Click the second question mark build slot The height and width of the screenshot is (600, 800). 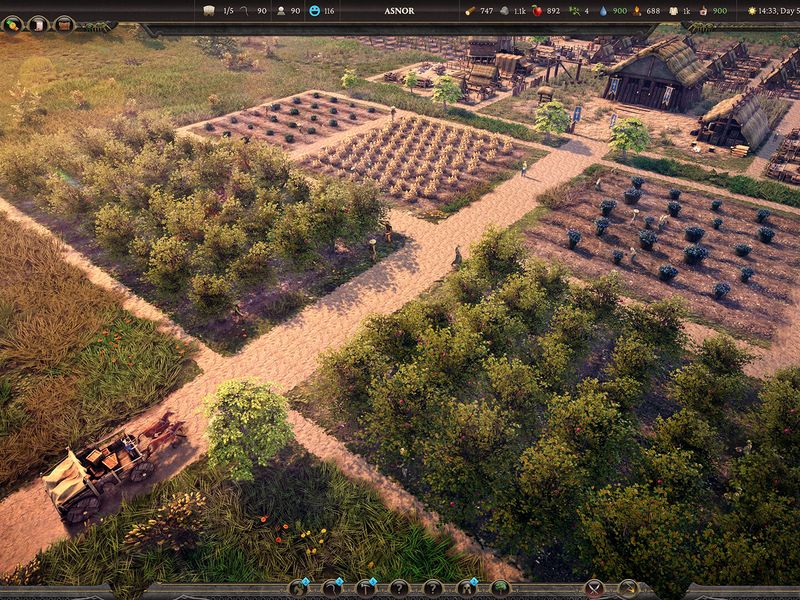coord(433,588)
